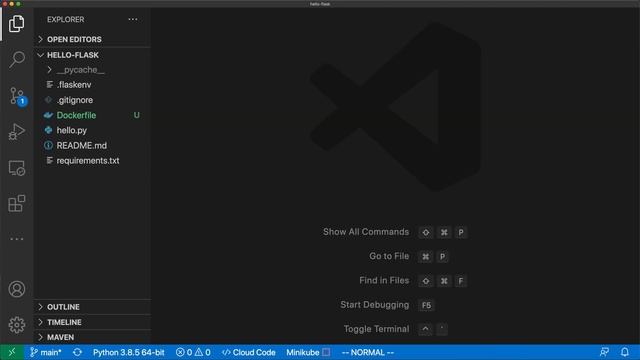
Task: Click the main* git branch indicator
Action: click(x=45, y=352)
